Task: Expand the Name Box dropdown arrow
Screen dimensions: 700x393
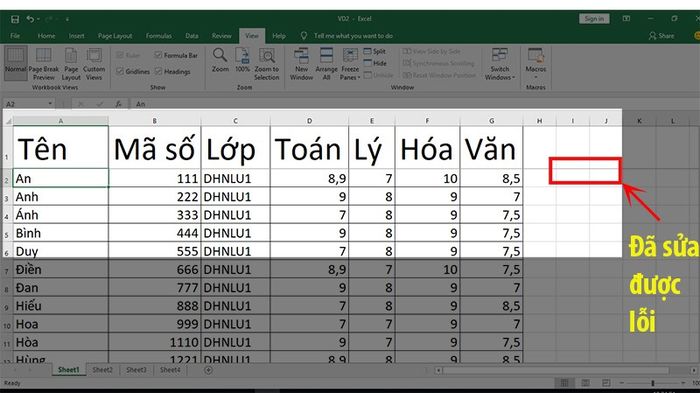Action: (50, 104)
